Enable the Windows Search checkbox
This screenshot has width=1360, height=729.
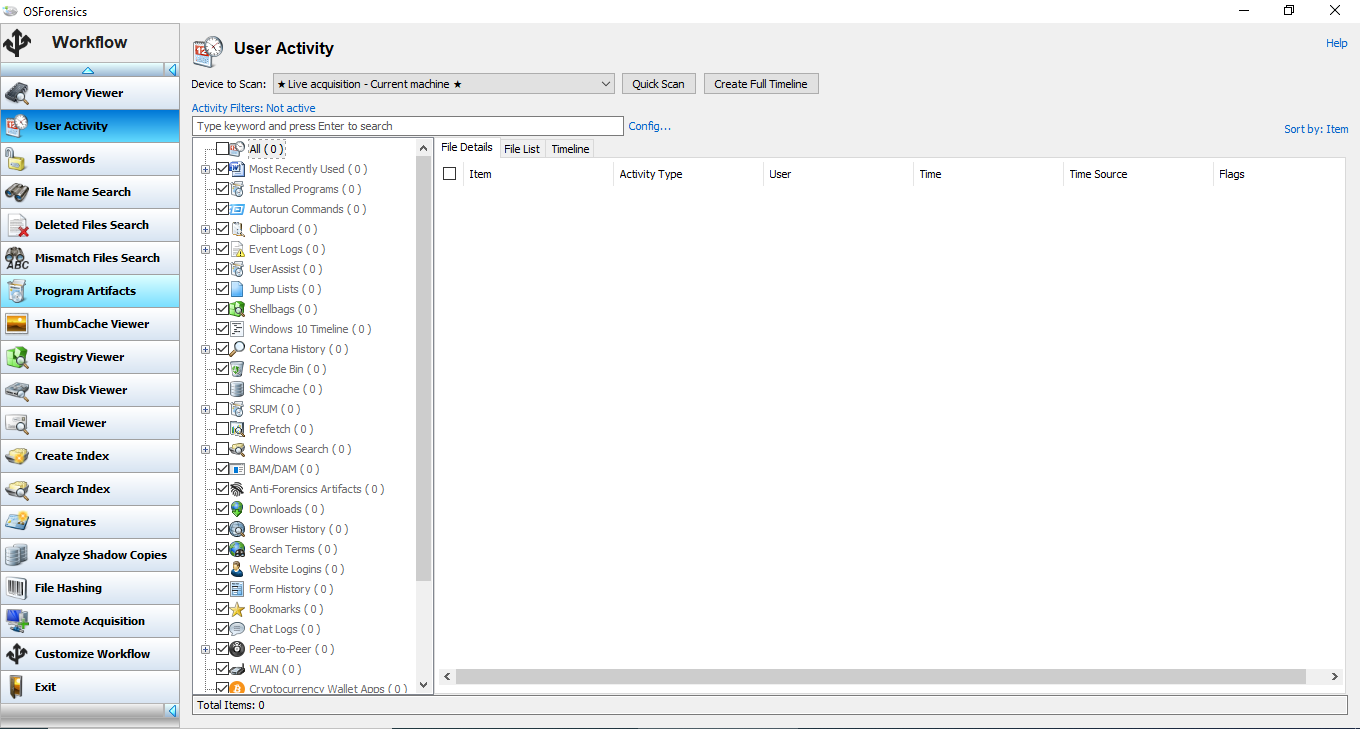click(222, 449)
